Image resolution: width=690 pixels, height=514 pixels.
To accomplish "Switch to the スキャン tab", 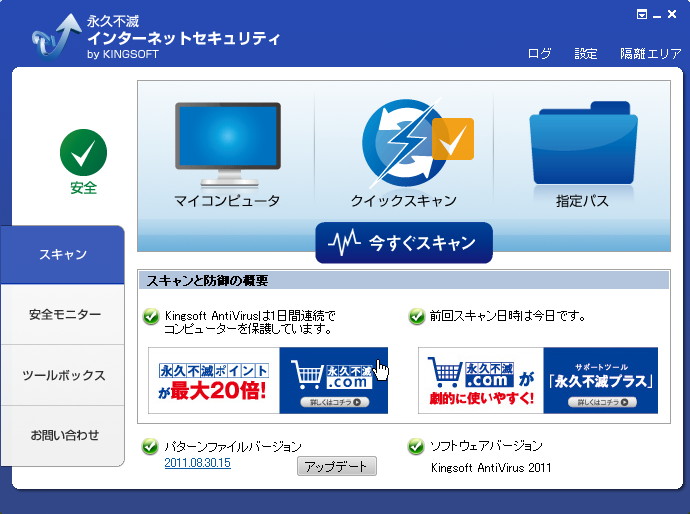I will (x=62, y=254).
